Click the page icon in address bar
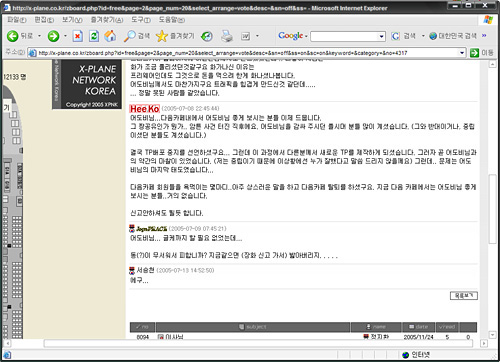Image resolution: width=500 pixels, height=362 pixels. pos(32,53)
